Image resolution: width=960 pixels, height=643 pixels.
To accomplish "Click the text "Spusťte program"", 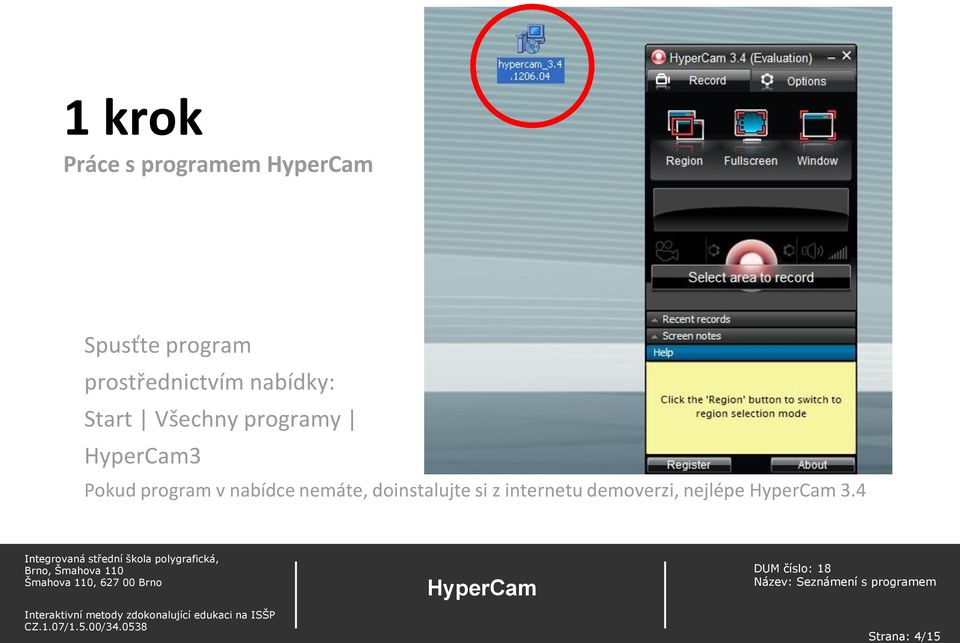I will (x=168, y=345).
